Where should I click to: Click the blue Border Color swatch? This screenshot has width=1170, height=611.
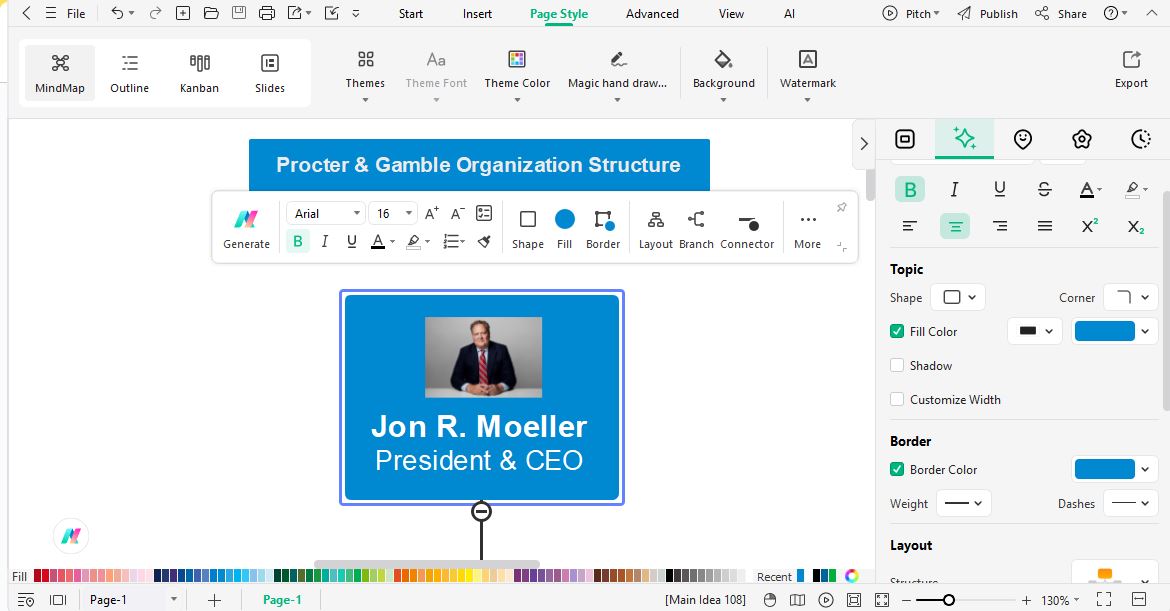[1104, 469]
